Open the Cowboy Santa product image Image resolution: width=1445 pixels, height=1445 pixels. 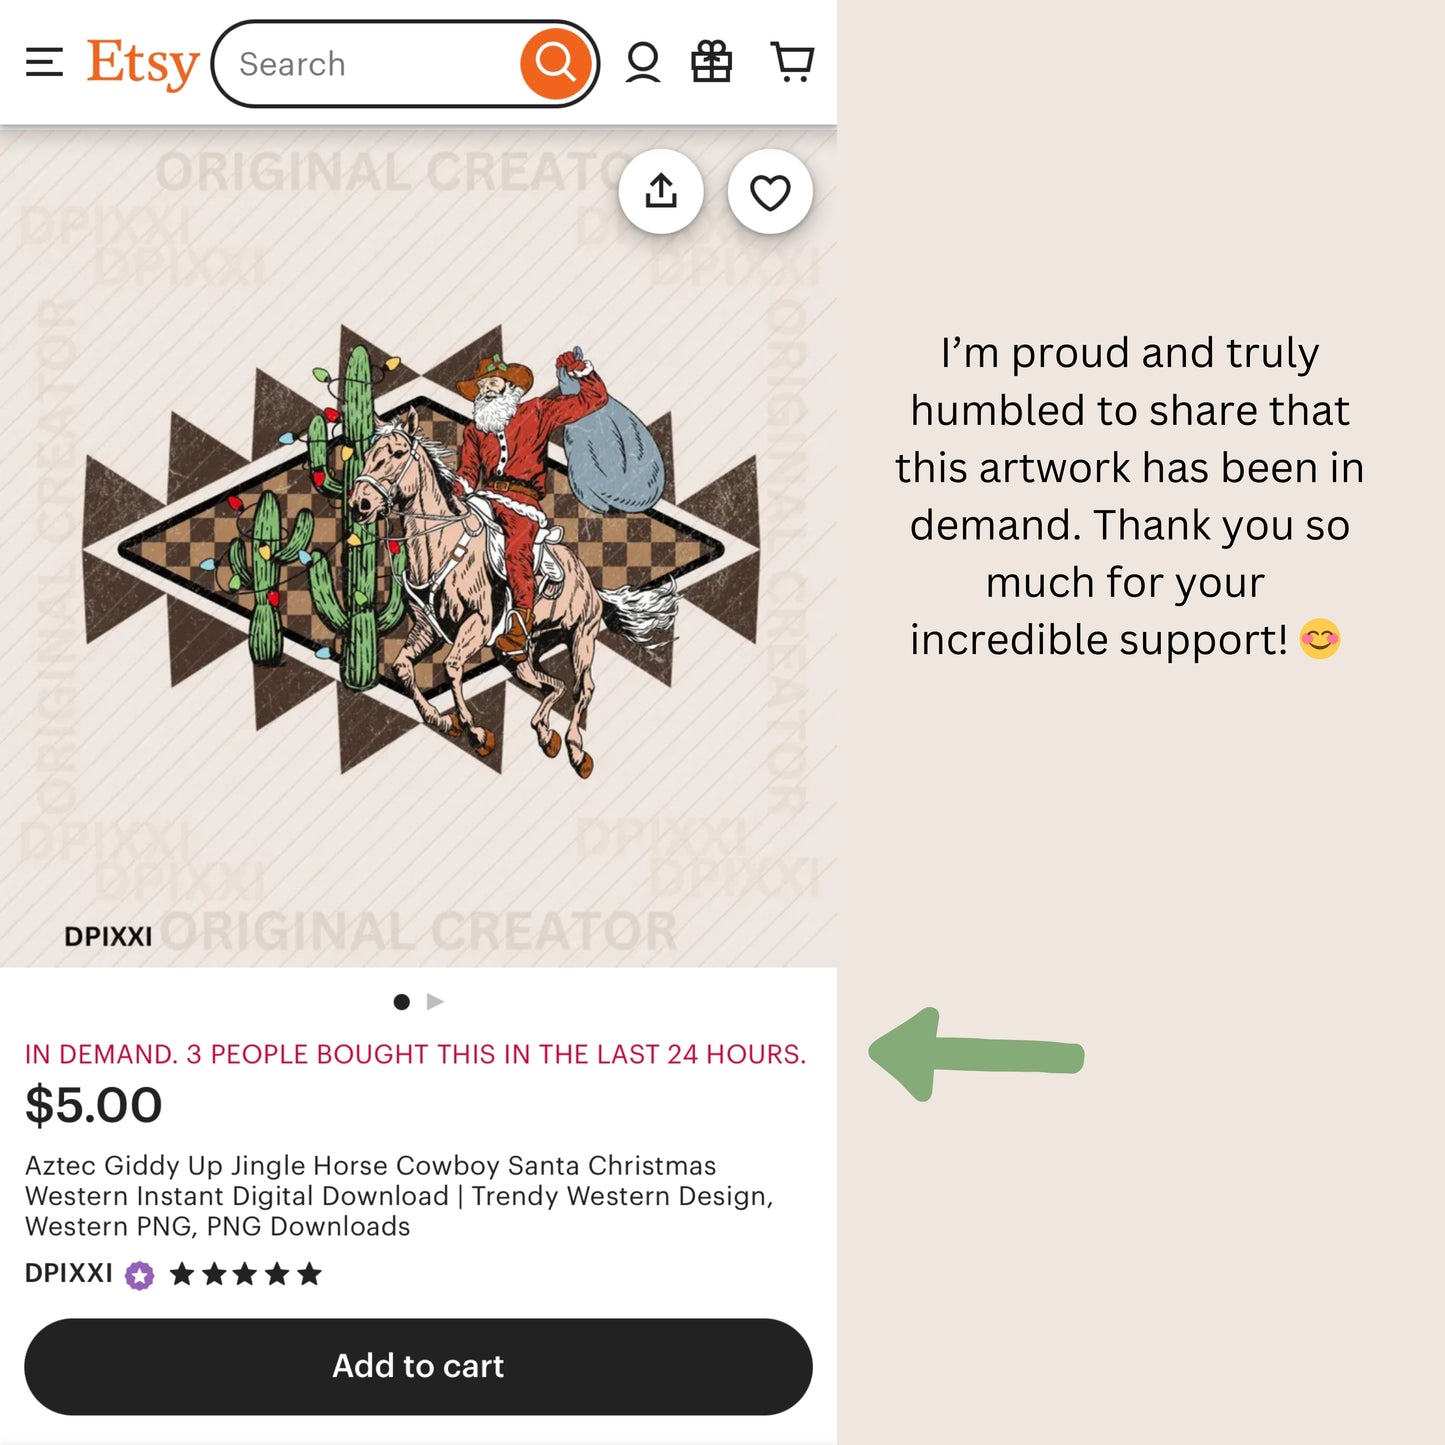(x=420, y=550)
